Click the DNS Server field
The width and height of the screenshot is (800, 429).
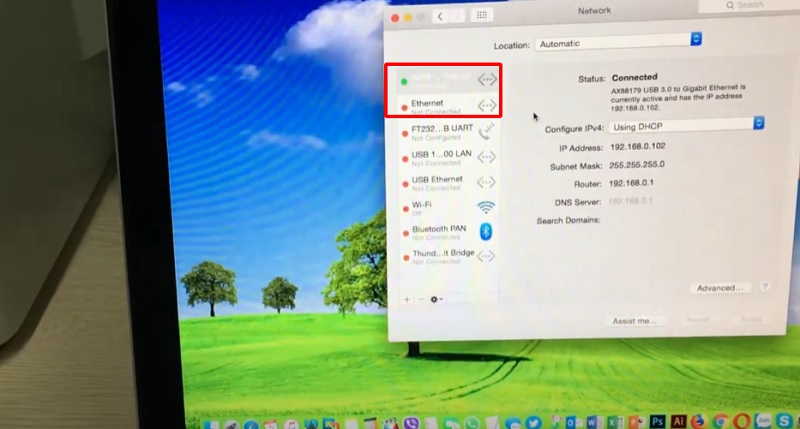point(631,201)
